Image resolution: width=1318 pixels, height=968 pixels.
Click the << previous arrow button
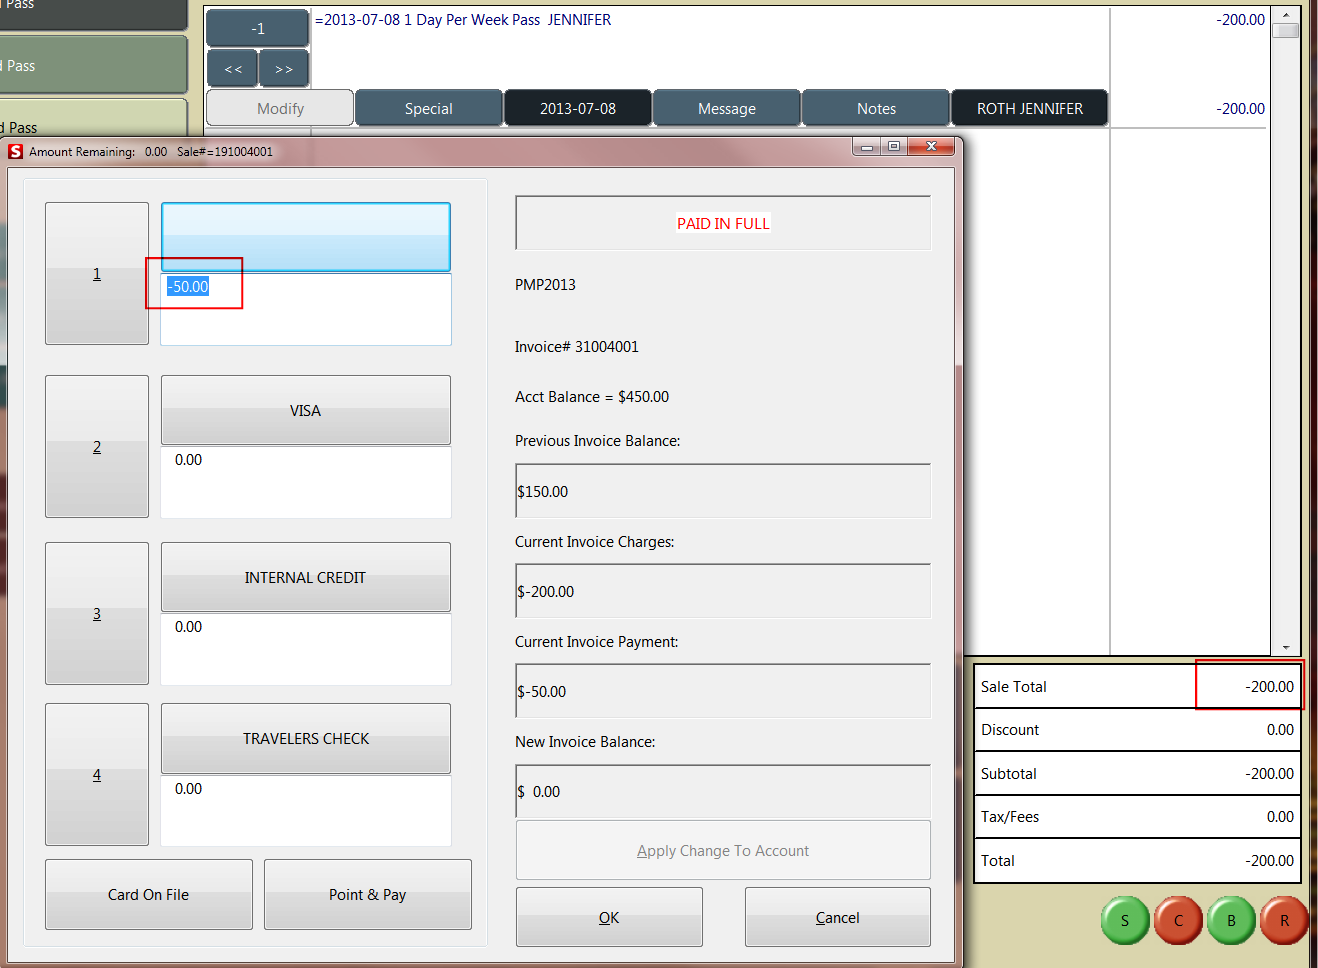point(231,68)
